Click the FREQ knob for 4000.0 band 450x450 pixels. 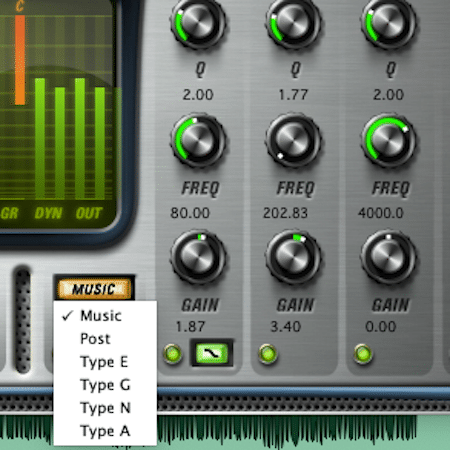[388, 140]
